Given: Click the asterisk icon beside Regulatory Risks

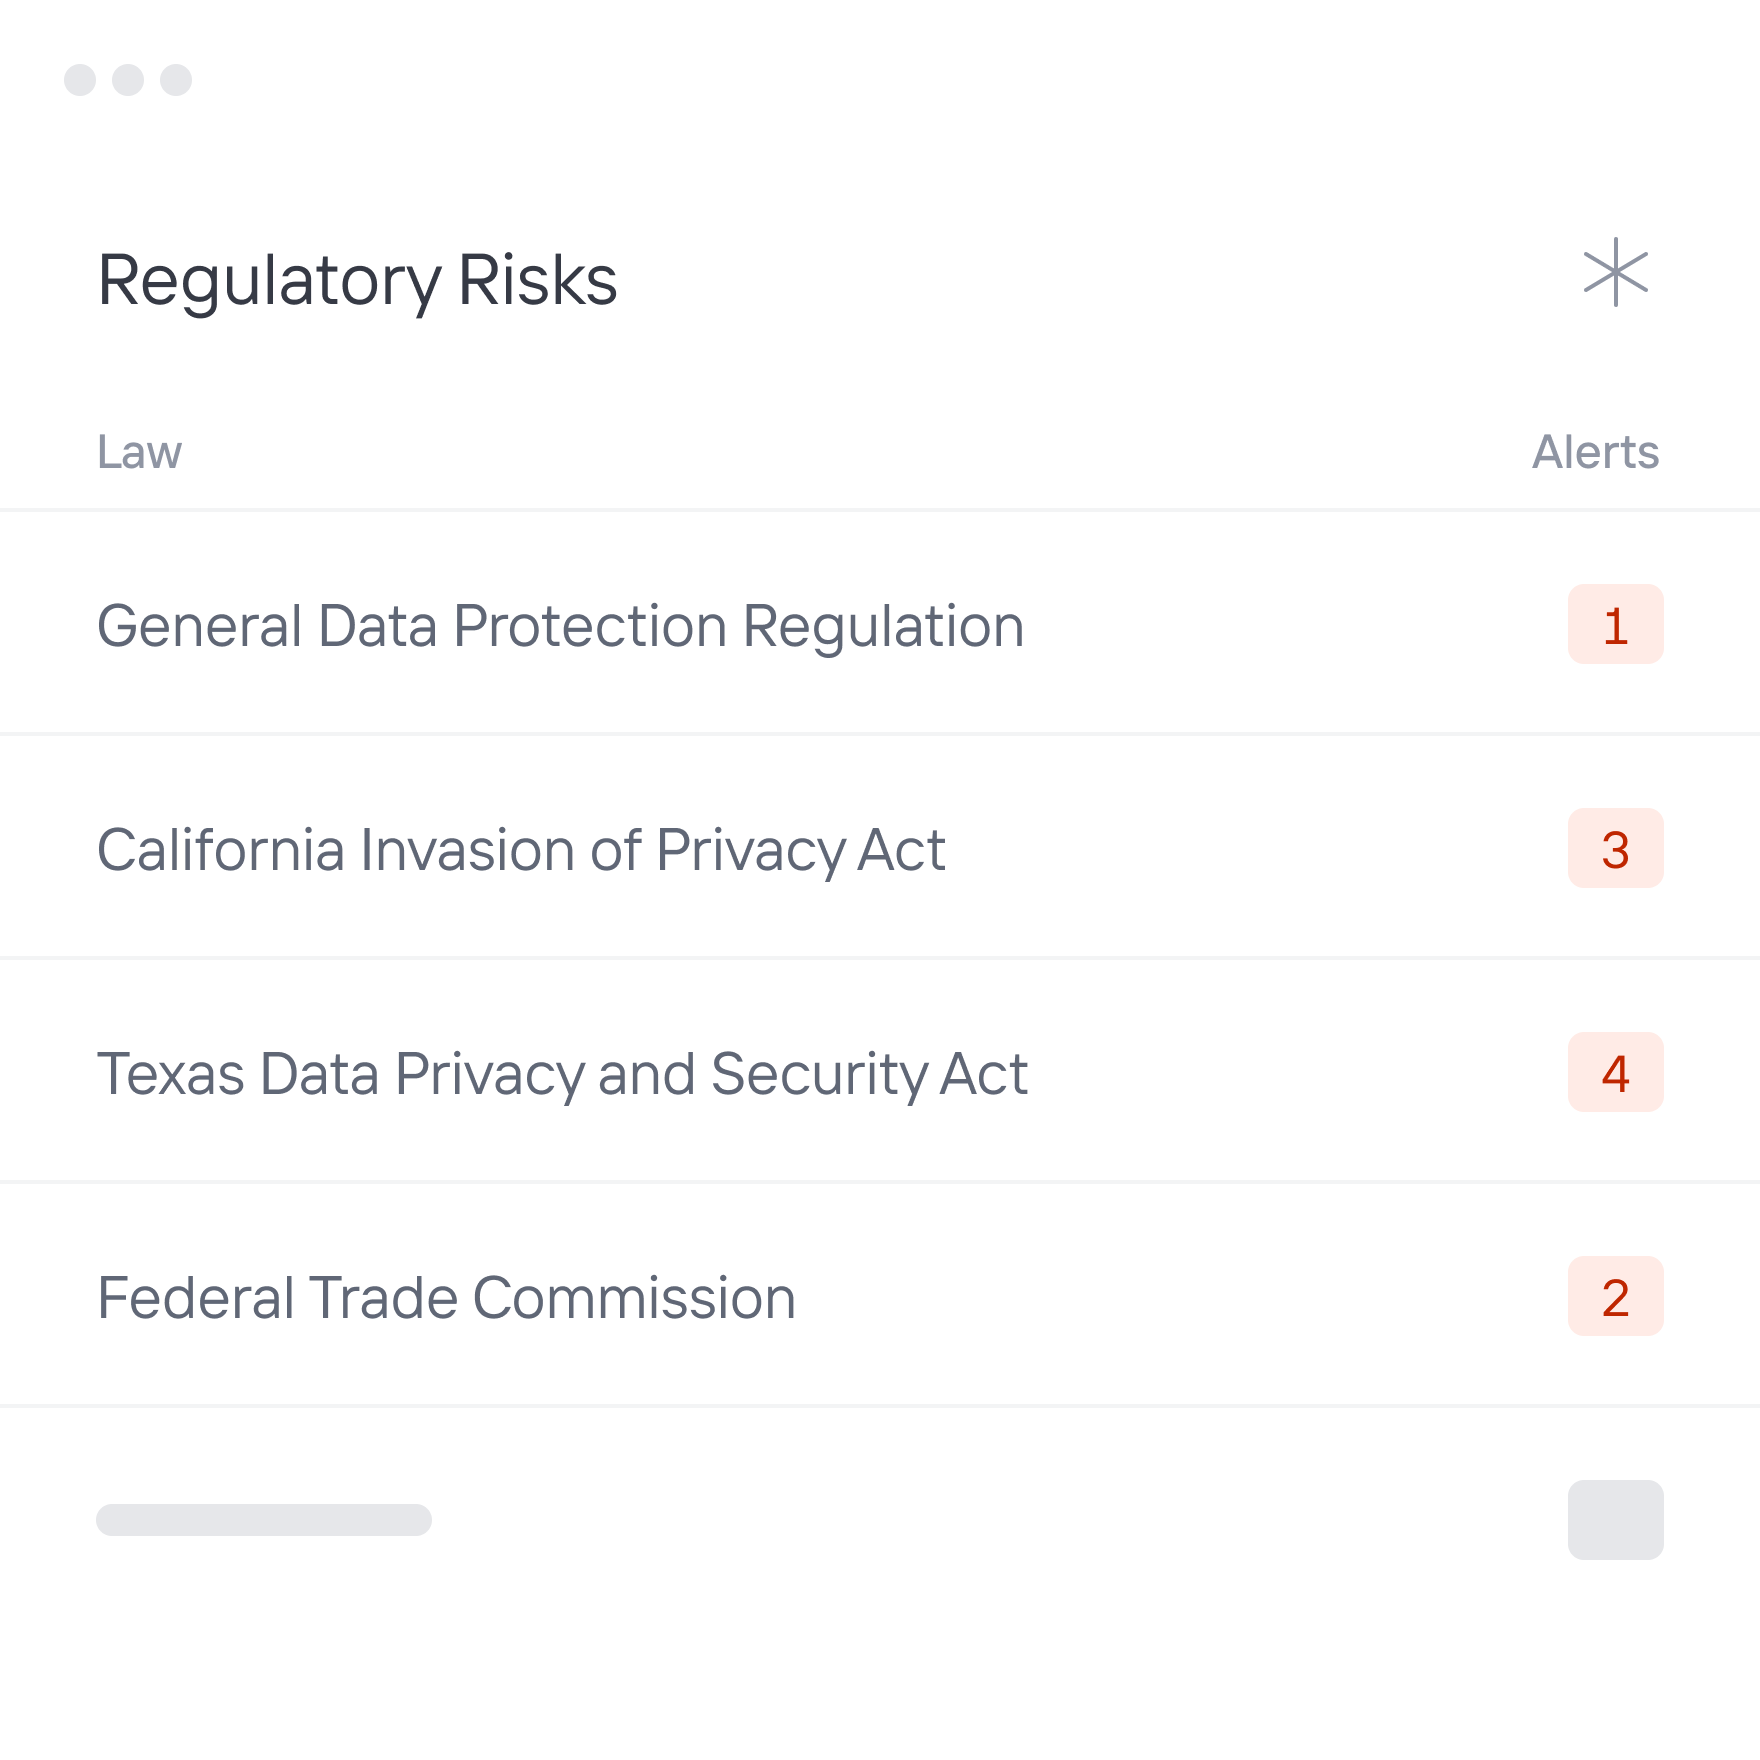Looking at the screenshot, I should (x=1615, y=272).
